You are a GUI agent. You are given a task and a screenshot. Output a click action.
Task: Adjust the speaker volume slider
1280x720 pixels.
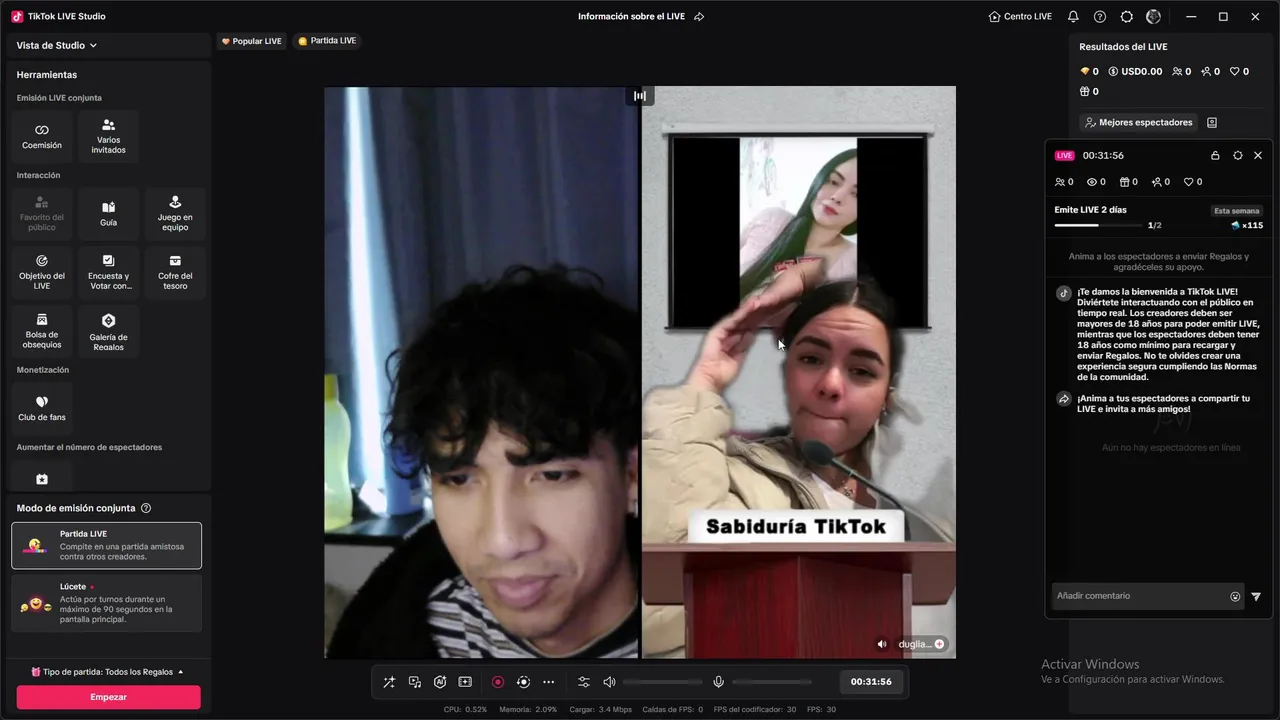click(x=662, y=682)
